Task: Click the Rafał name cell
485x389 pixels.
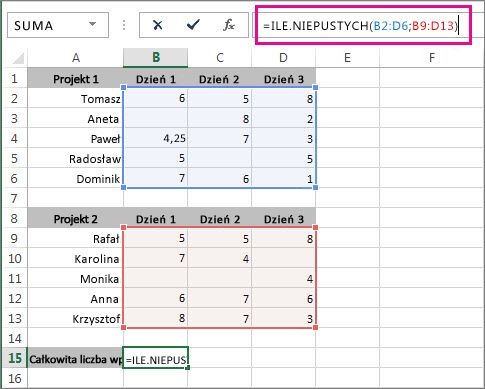Action: 76,239
